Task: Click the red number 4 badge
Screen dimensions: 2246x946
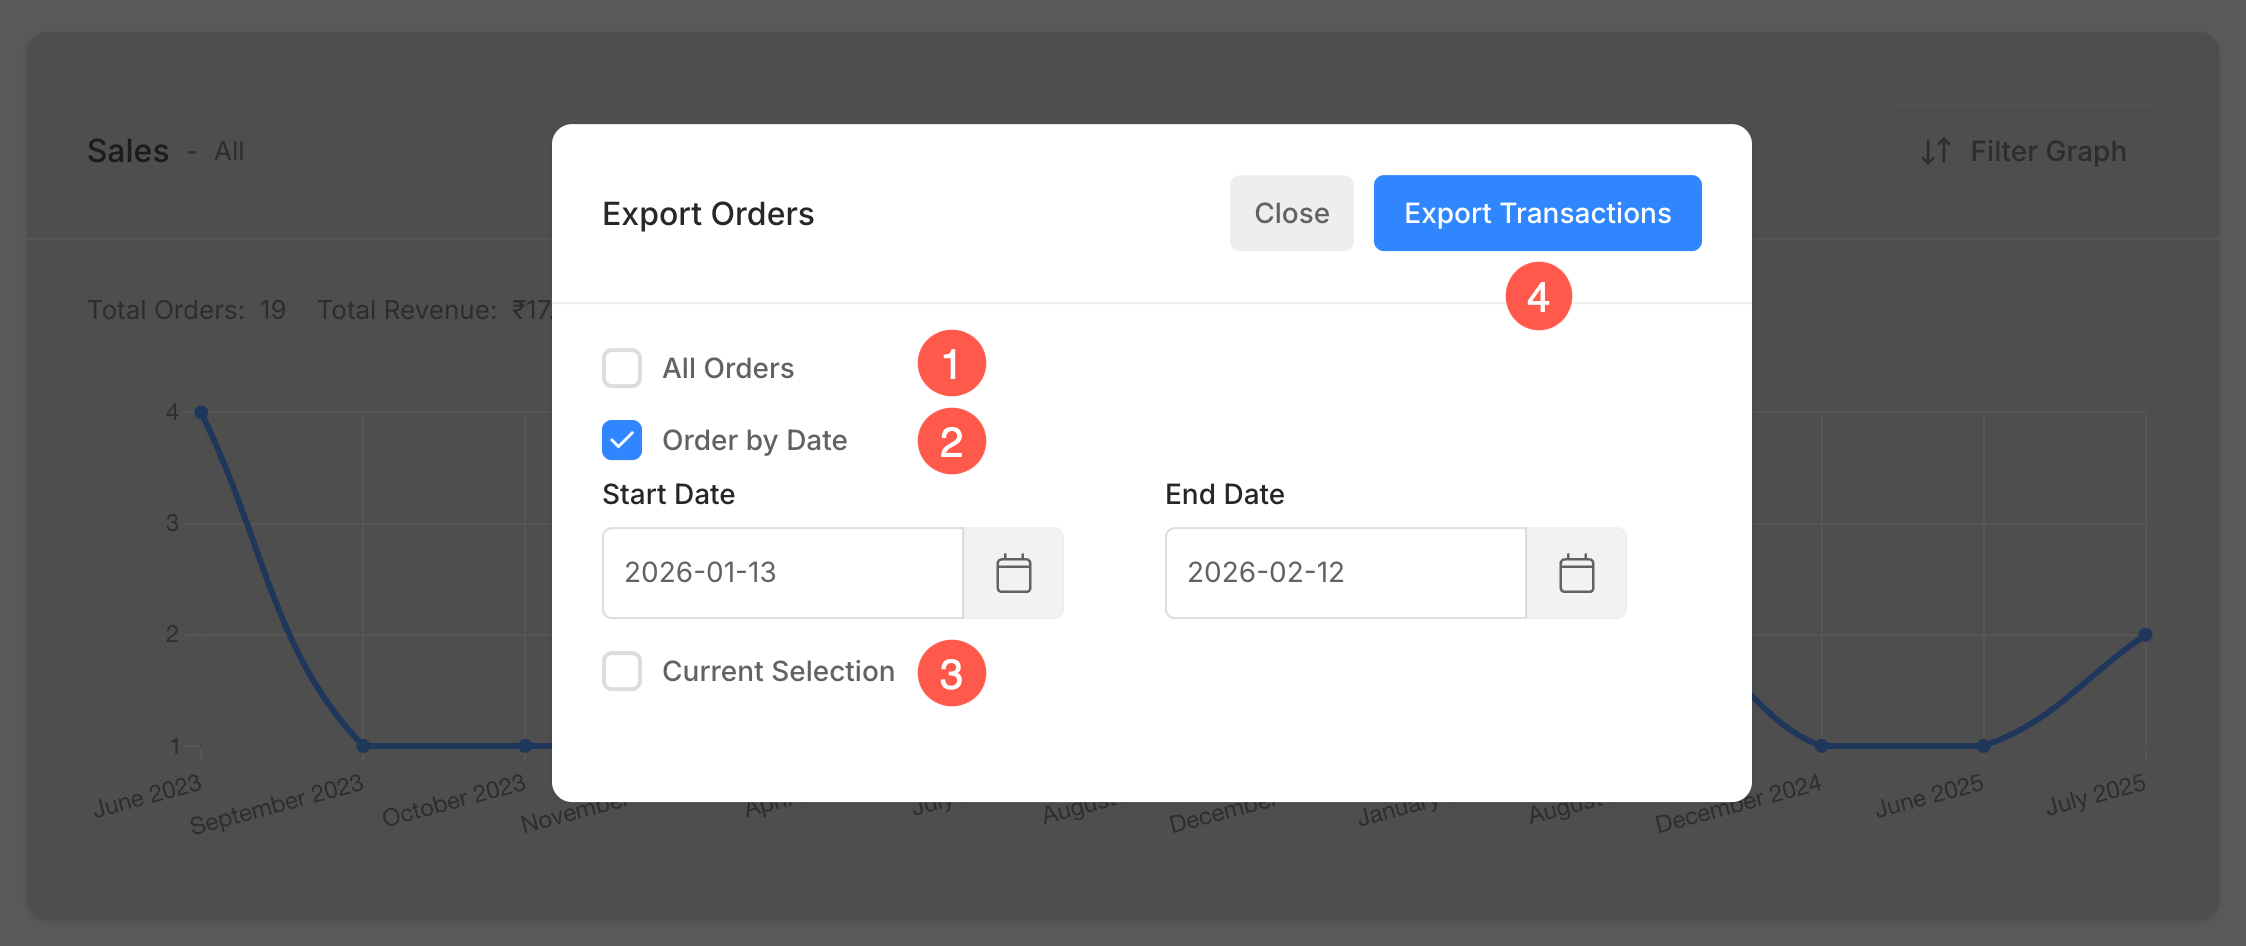Action: (x=1538, y=296)
